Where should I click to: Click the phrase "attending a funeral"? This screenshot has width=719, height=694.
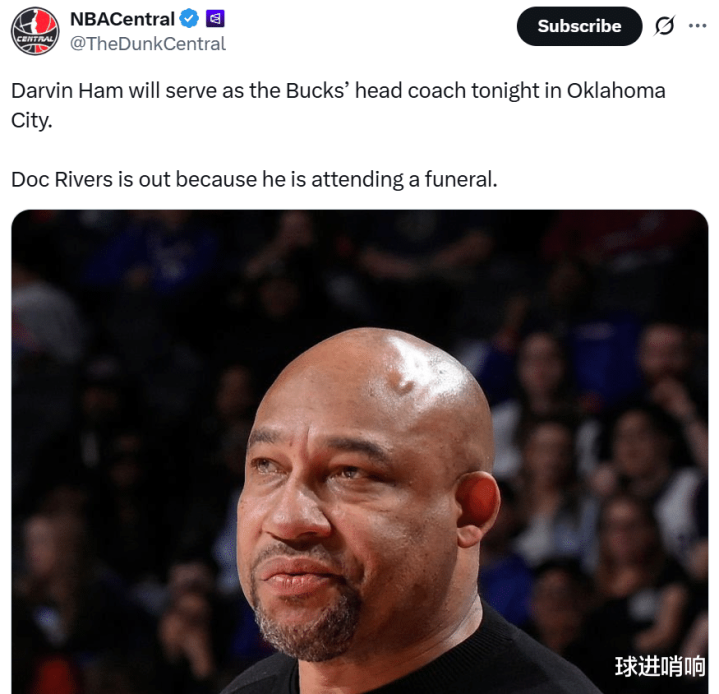click(404, 179)
